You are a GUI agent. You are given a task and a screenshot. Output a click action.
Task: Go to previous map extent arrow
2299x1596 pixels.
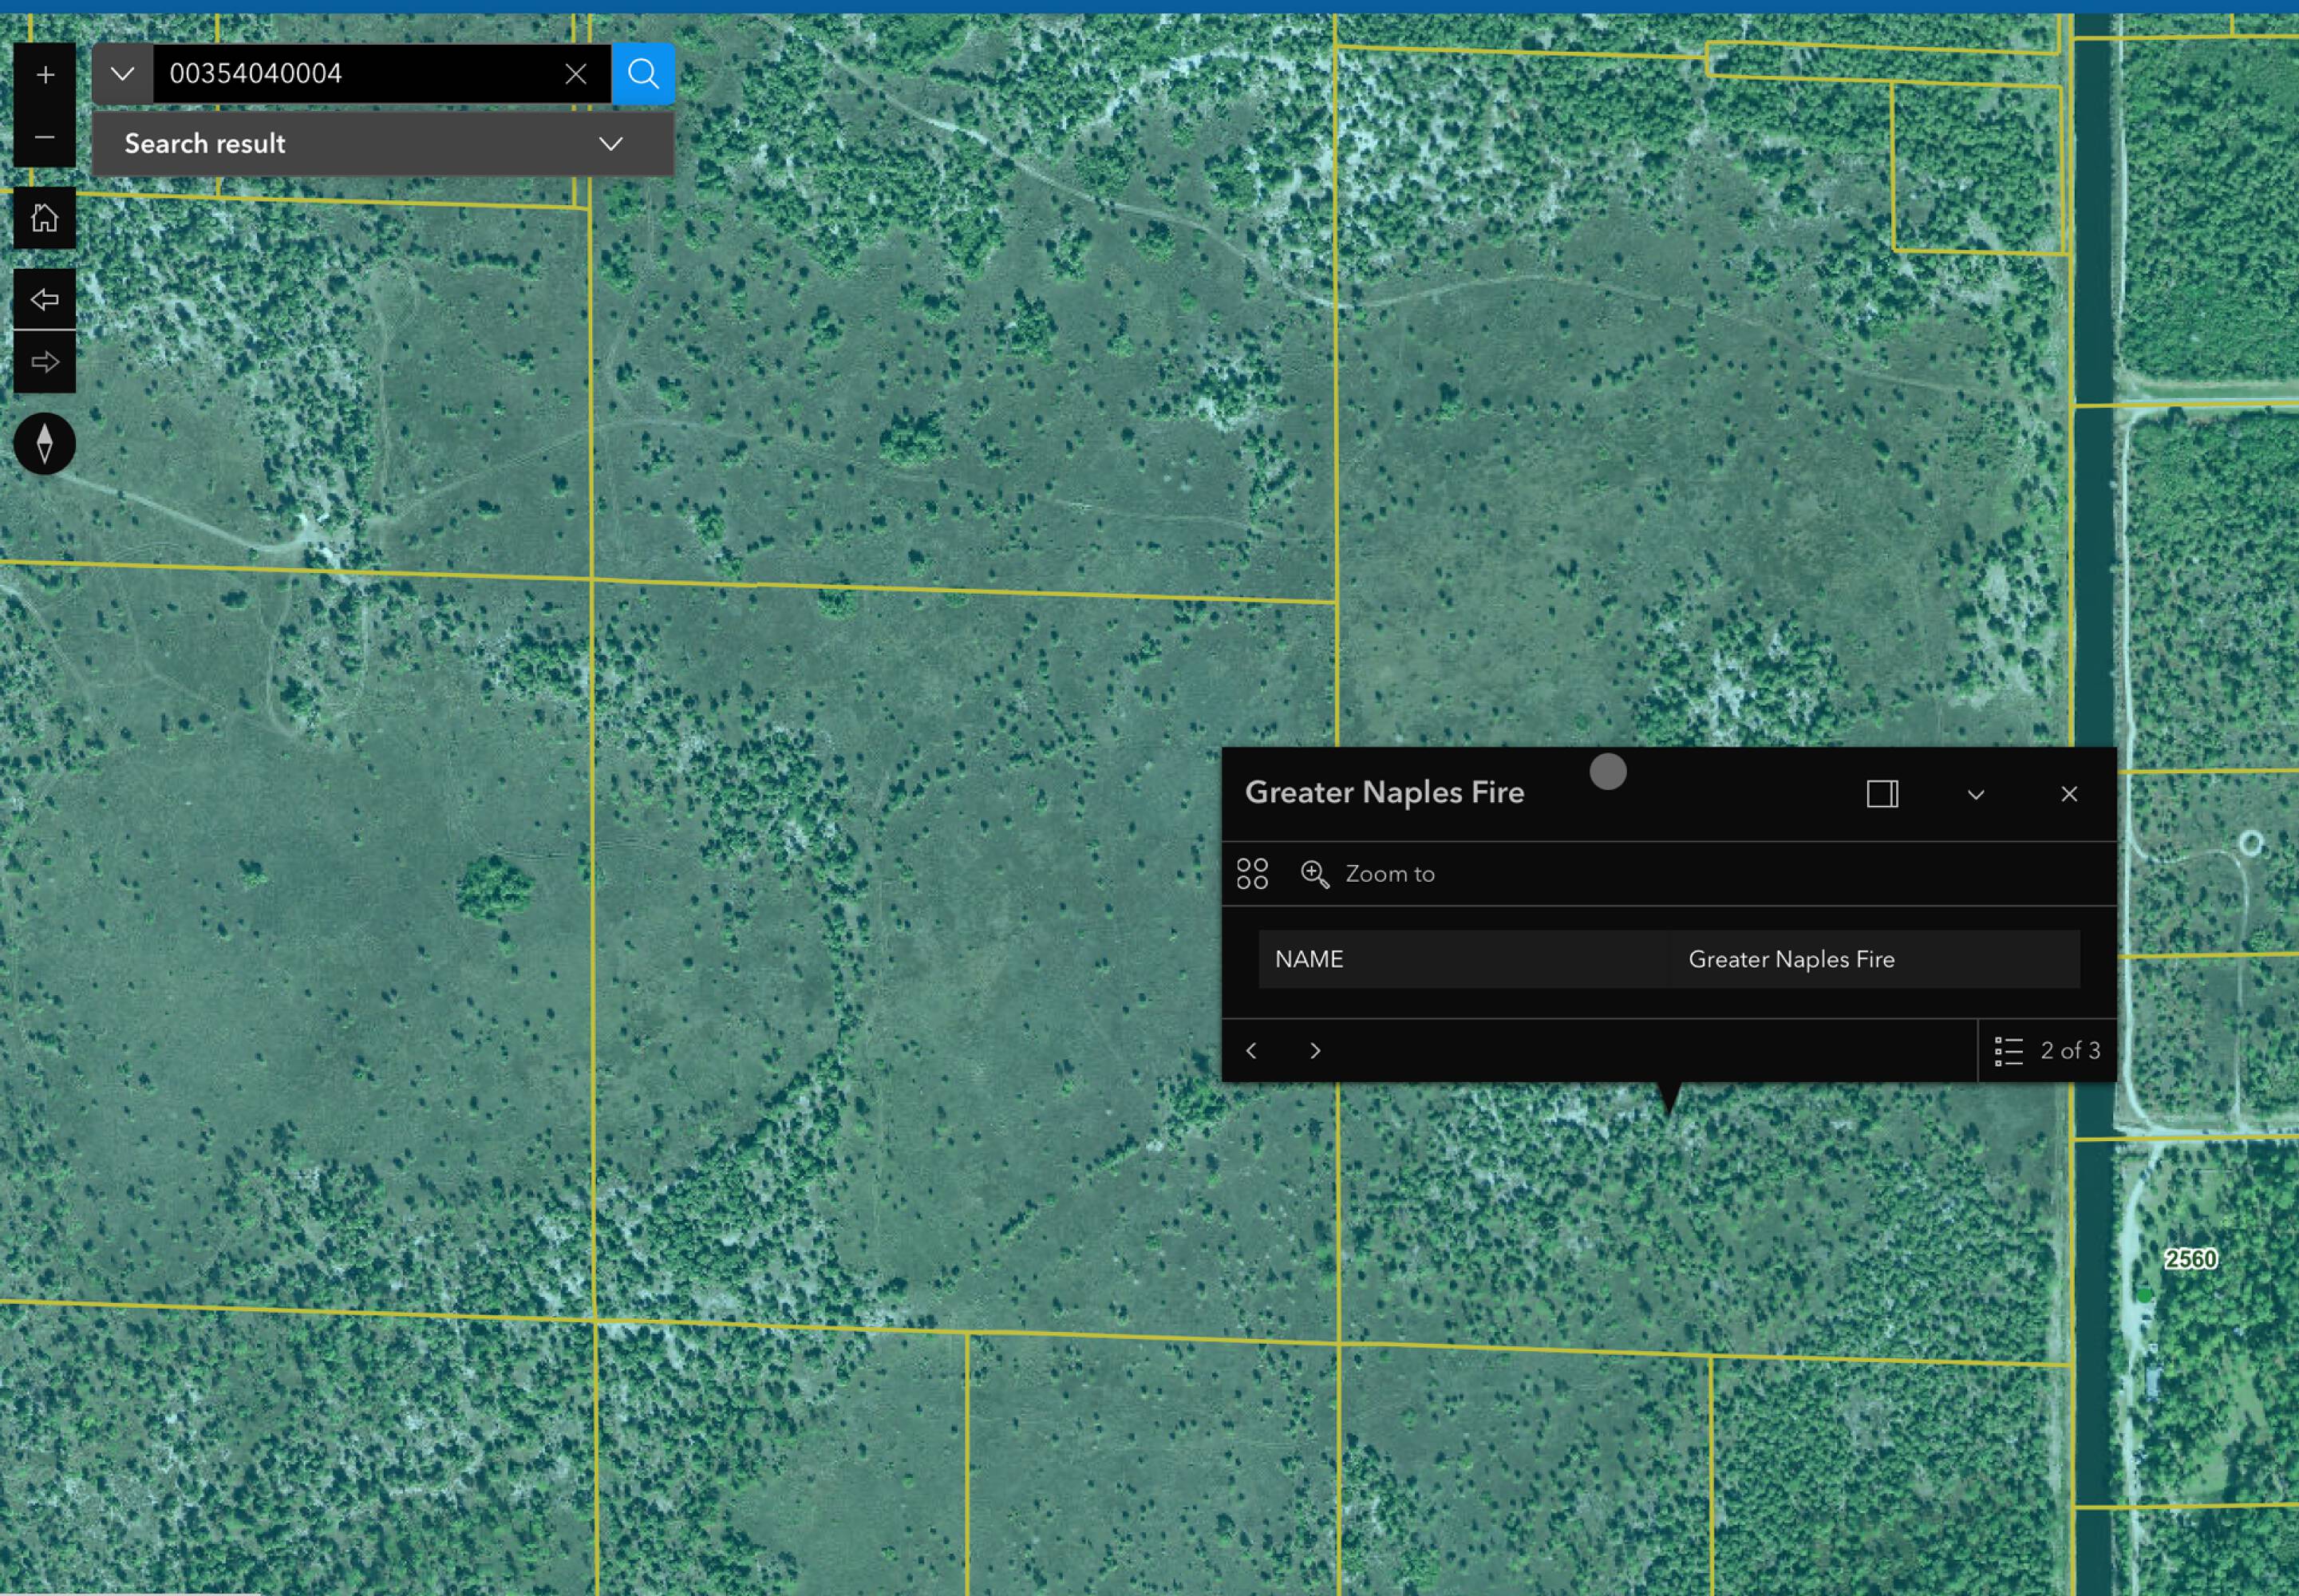coord(45,299)
